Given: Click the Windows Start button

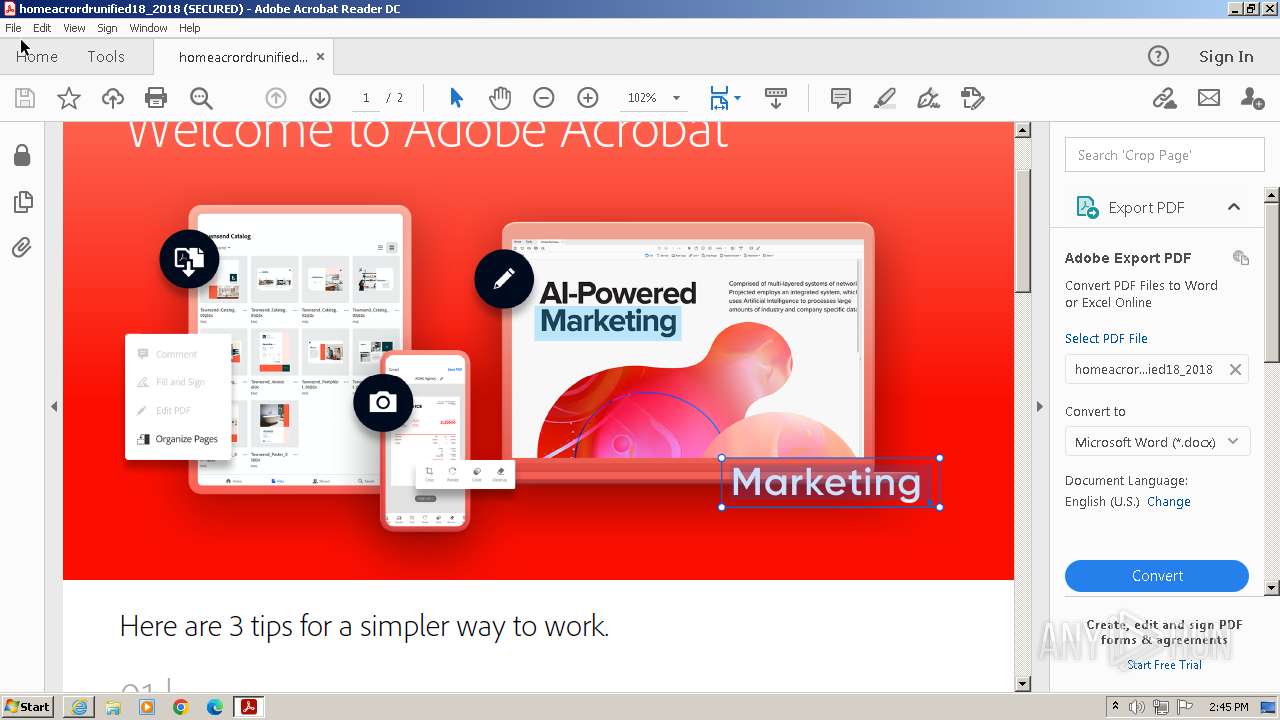Looking at the screenshot, I should coord(28,706).
